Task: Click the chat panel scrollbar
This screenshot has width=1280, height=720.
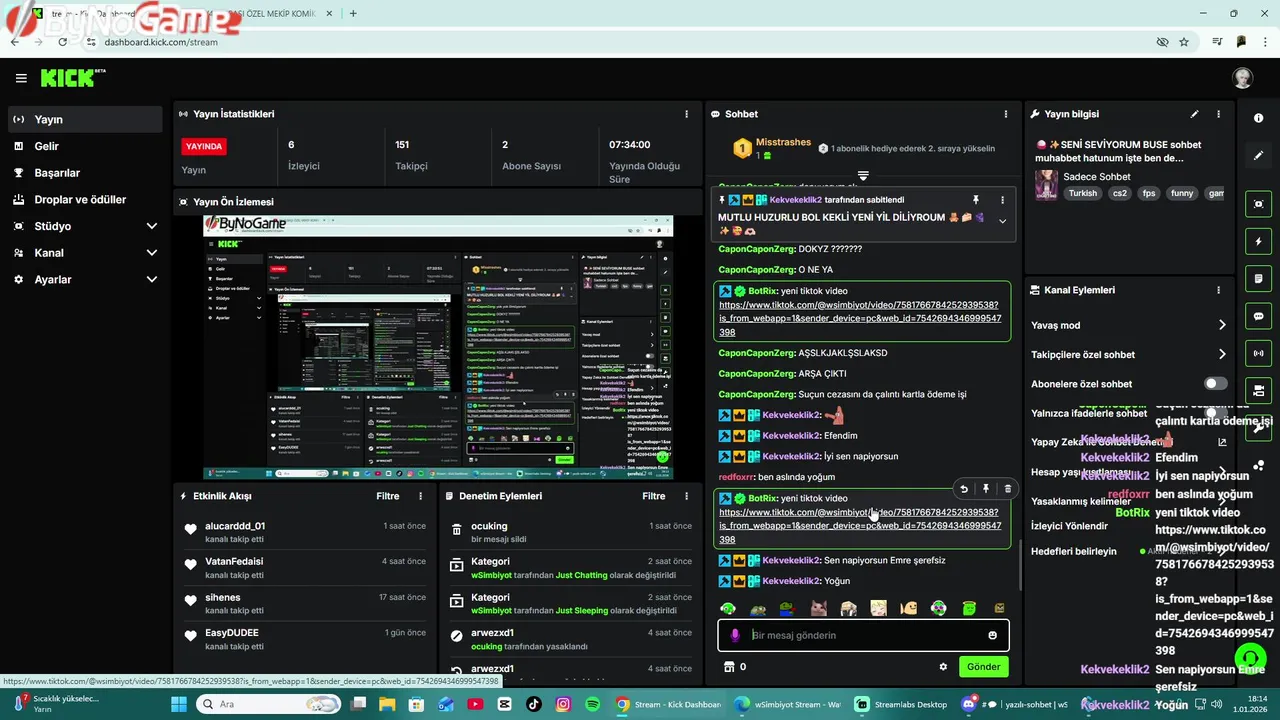Action: (1019, 565)
